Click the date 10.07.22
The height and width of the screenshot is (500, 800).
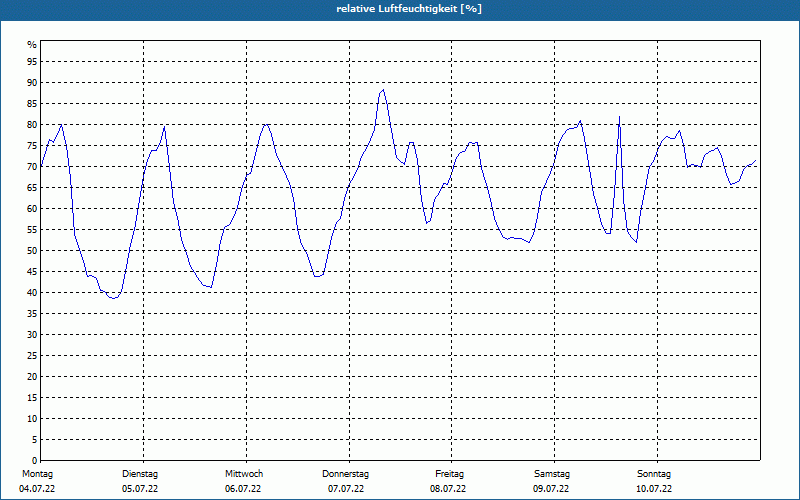tap(654, 489)
